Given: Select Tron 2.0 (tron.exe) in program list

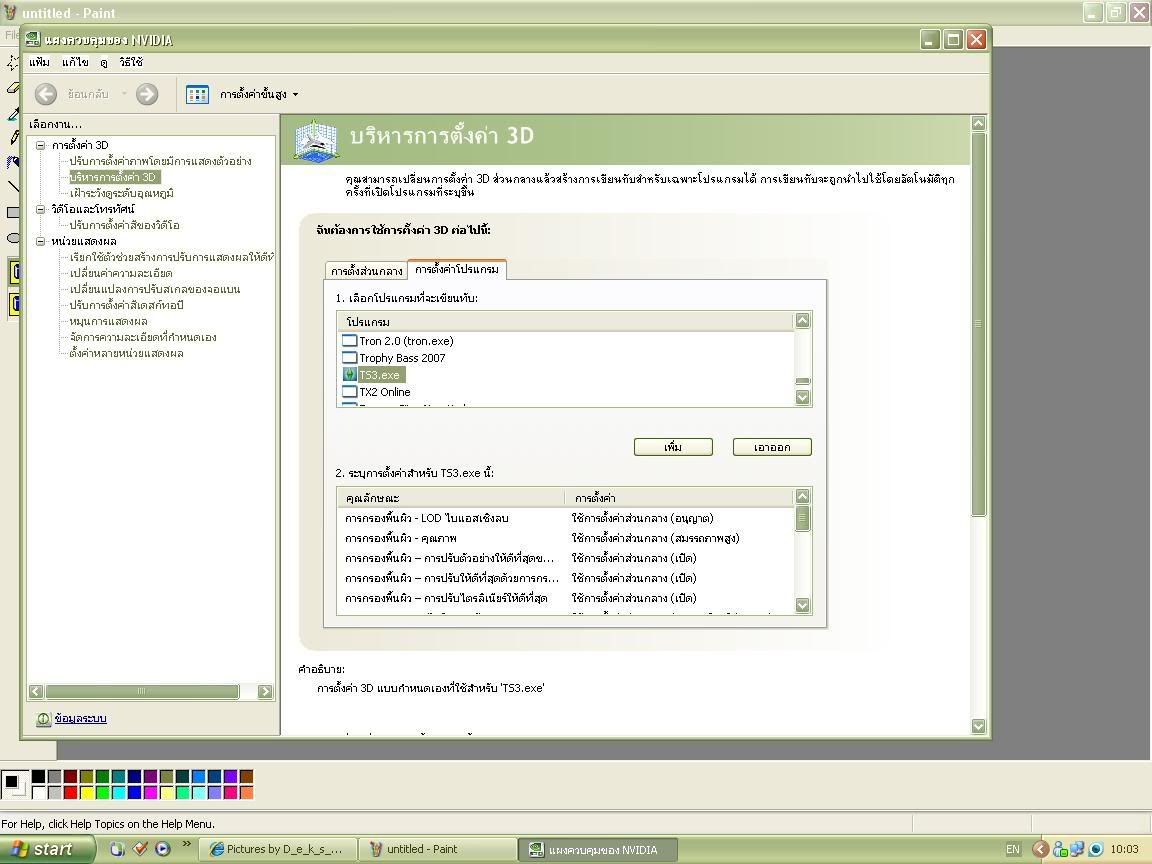Looking at the screenshot, I should (x=406, y=341).
